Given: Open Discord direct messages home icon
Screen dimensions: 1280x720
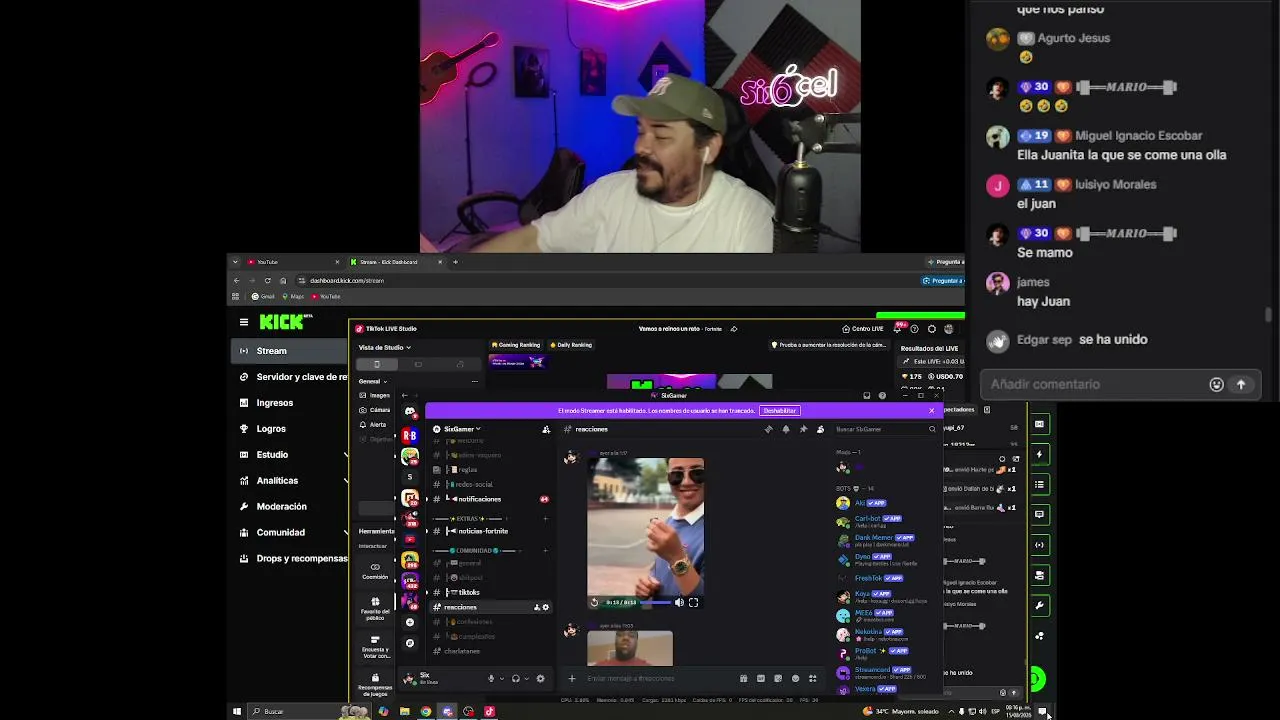Looking at the screenshot, I should pos(409,411).
